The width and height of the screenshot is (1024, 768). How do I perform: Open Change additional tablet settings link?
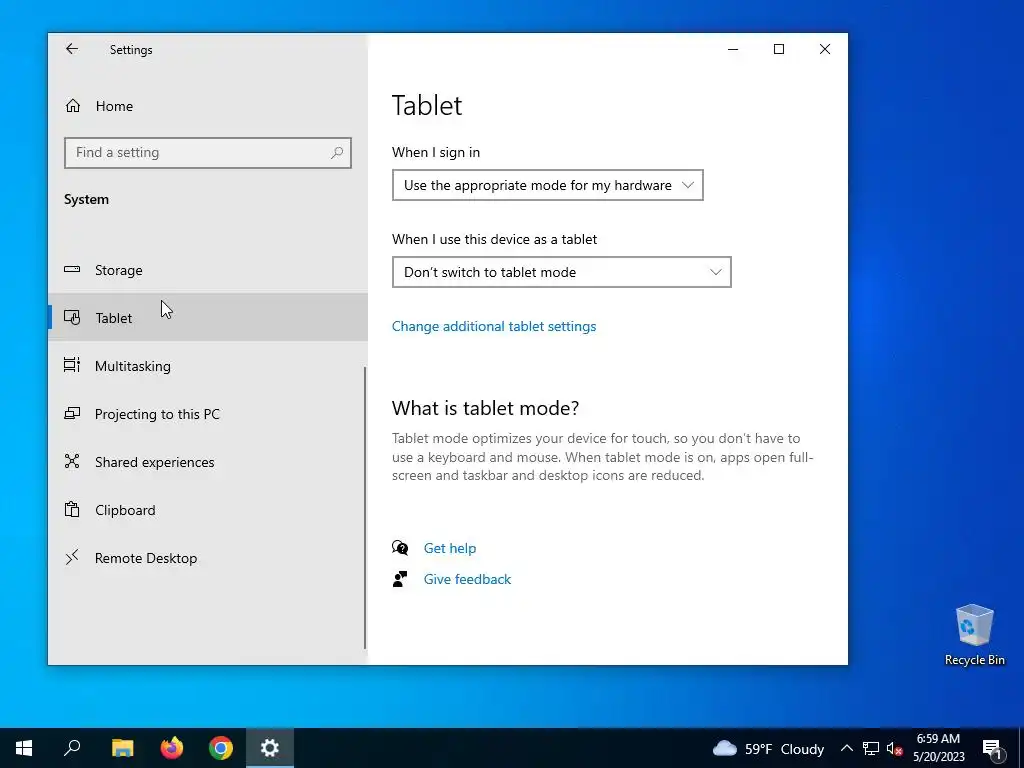point(494,327)
